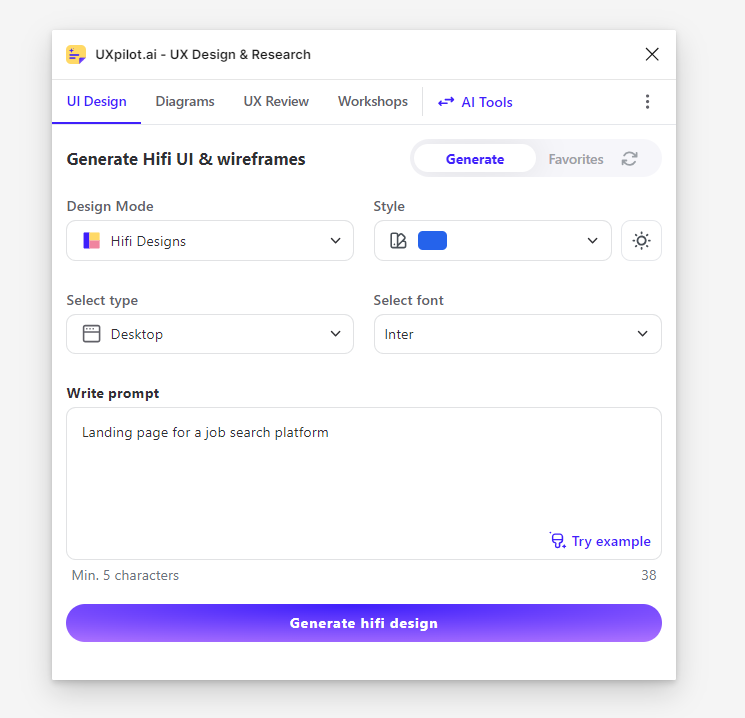The image size is (745, 718).
Task: Expand the Design Mode dropdown
Action: click(x=210, y=241)
